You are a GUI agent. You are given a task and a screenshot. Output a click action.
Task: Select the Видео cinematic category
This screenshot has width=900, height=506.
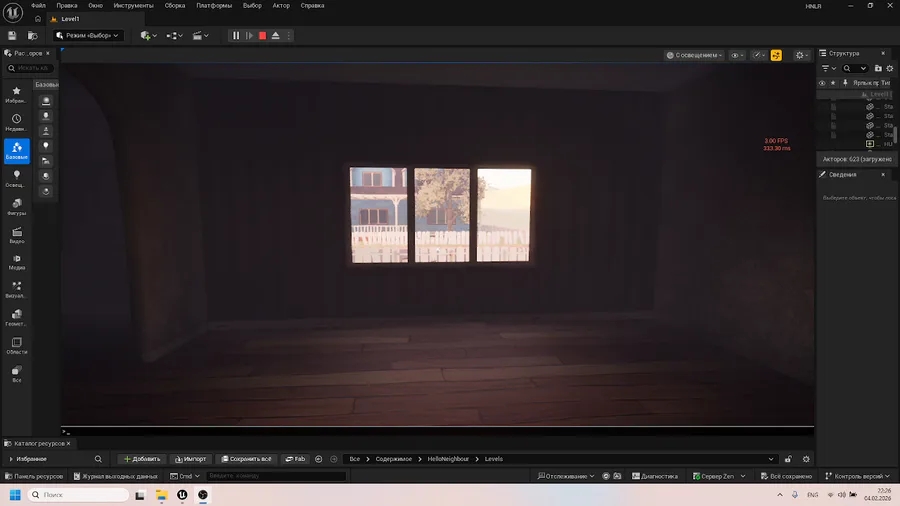coord(17,235)
